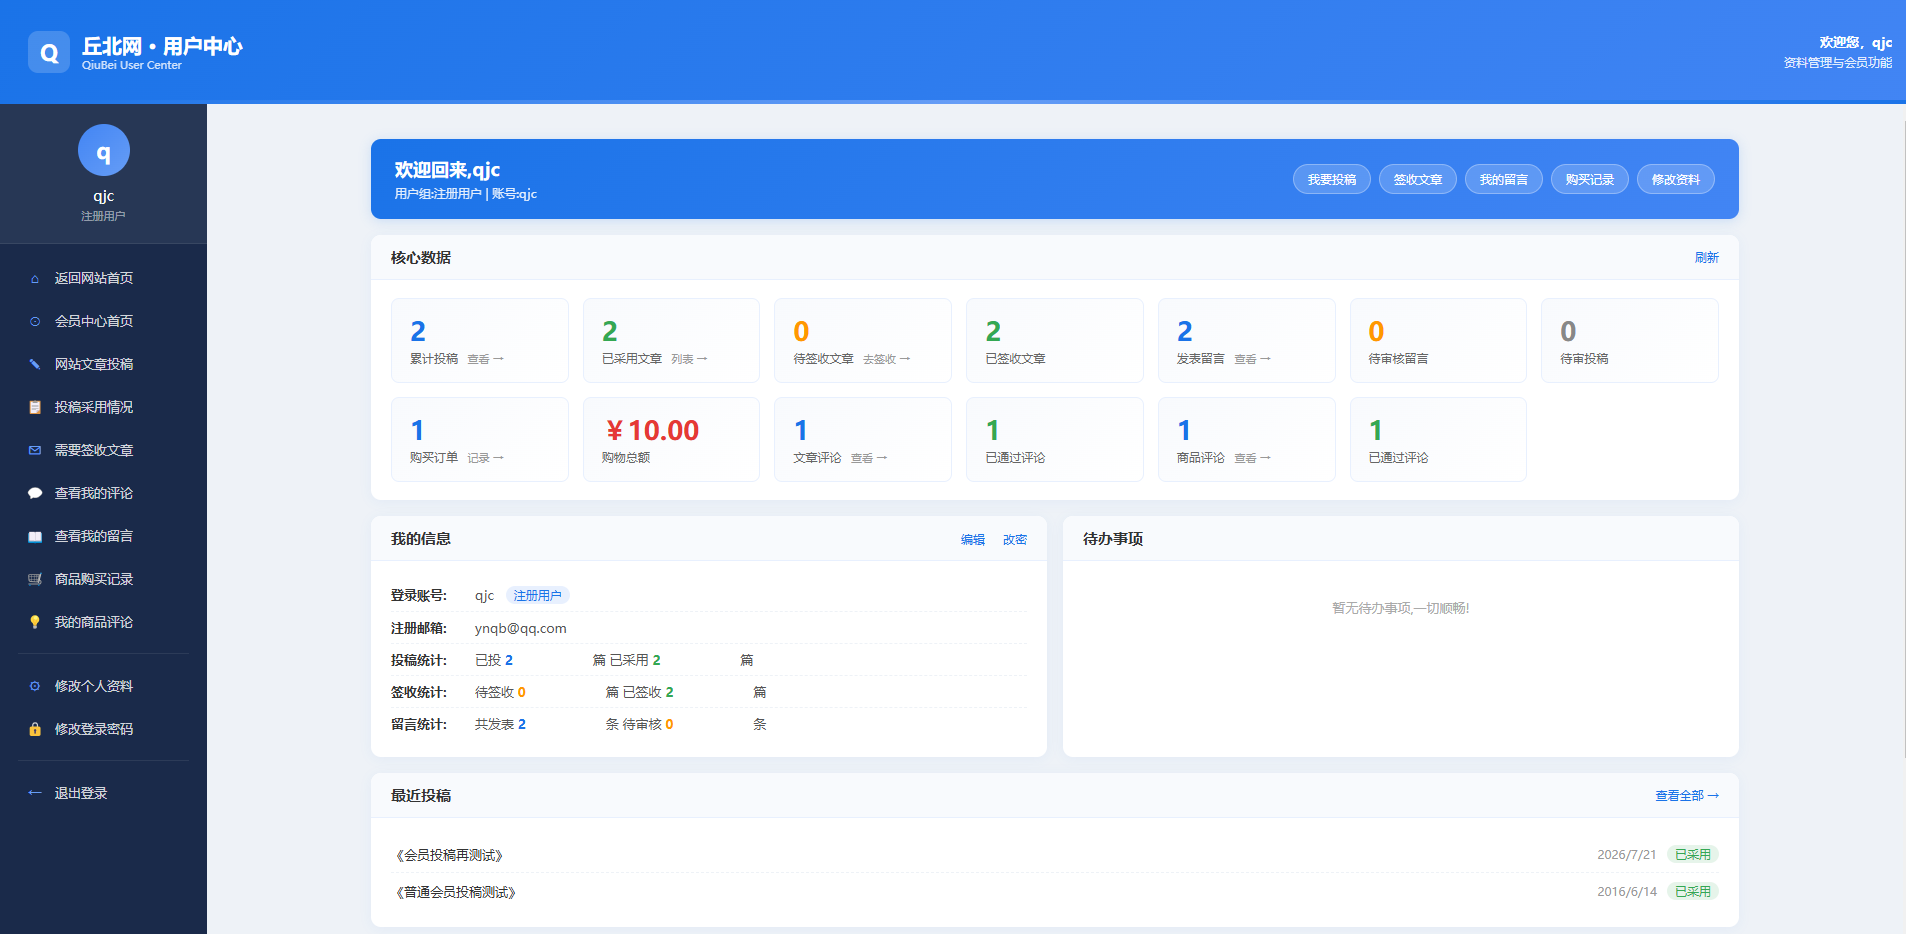1906x934 pixels.
Task: Click the clipboard icon for 投稿采用情况
Action: click(x=35, y=407)
